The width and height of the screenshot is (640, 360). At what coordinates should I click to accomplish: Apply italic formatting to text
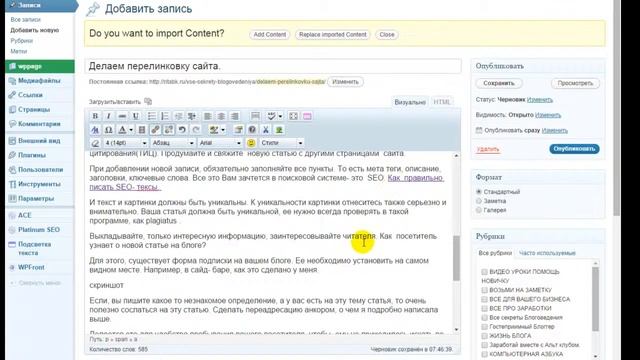click(x=109, y=116)
